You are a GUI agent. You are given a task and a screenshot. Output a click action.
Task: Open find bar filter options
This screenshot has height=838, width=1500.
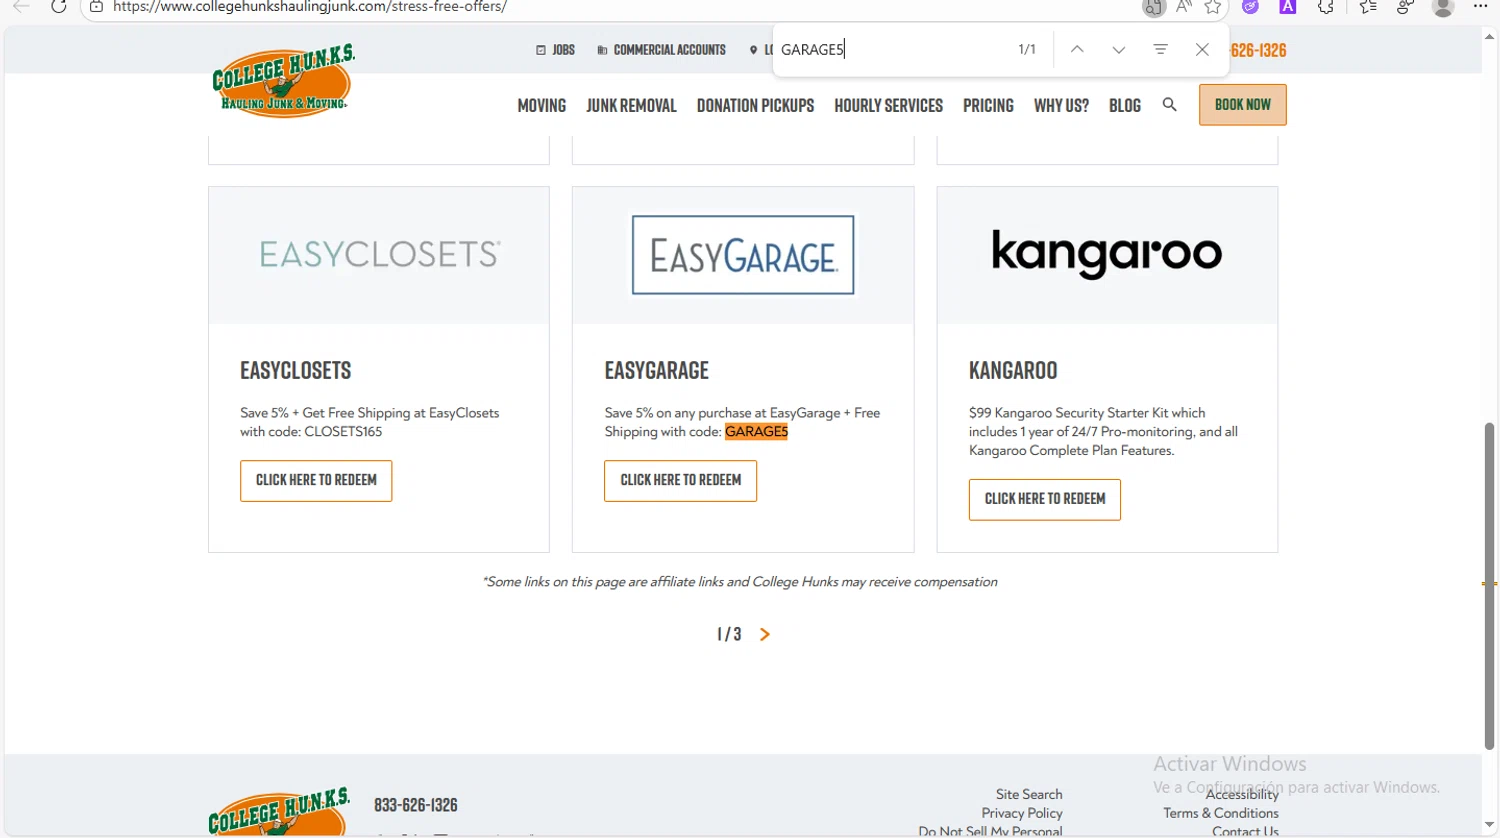(1160, 49)
